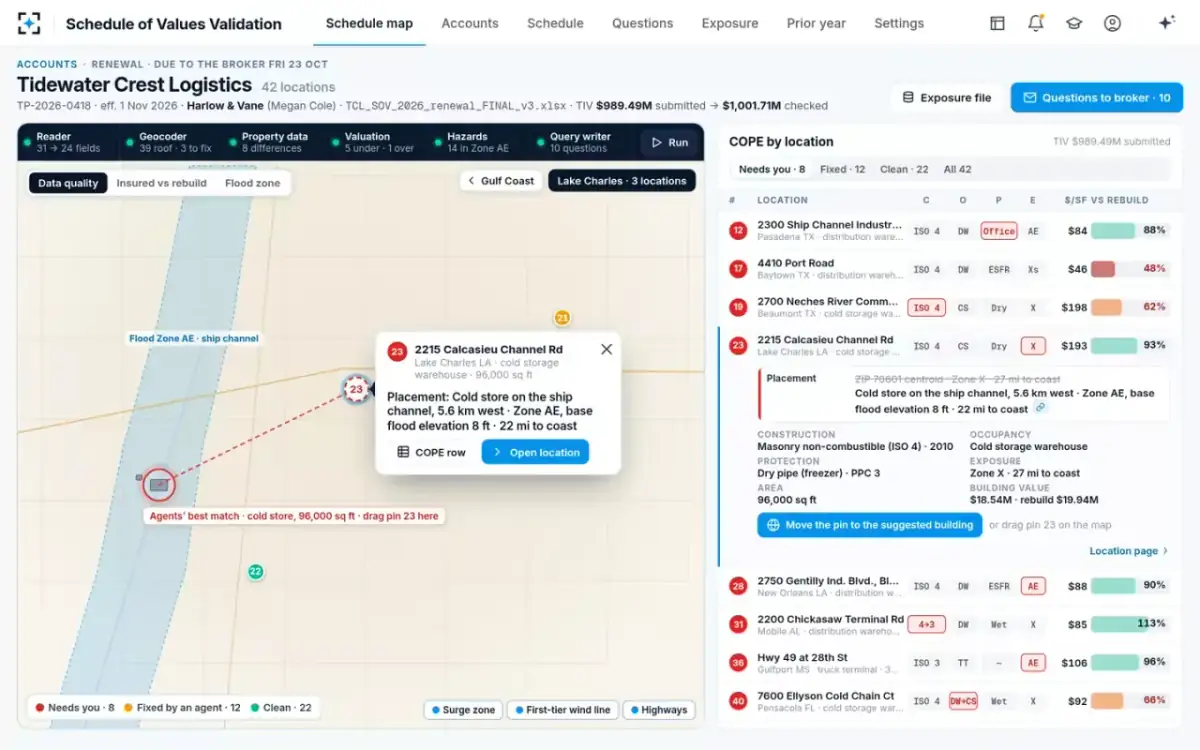Open the notifications bell
The image size is (1200, 750).
[1035, 23]
